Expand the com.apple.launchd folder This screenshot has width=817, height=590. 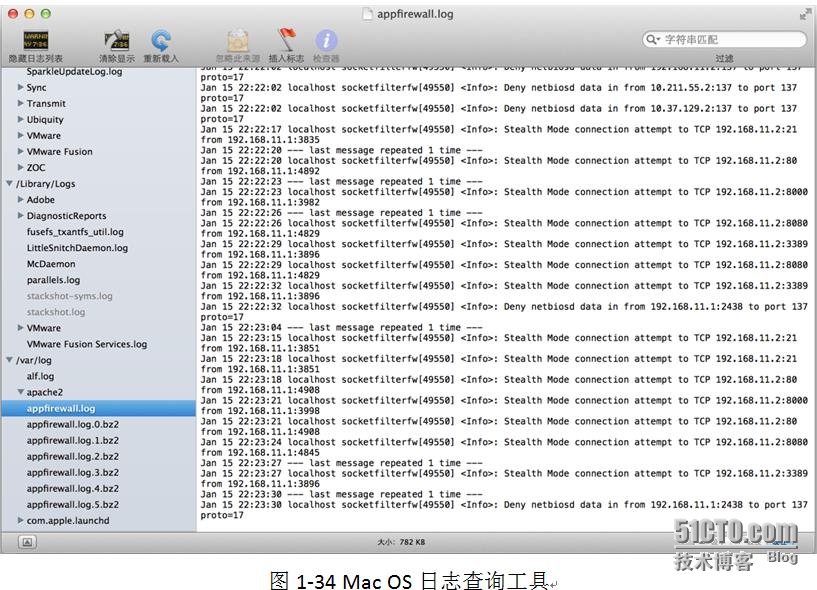20,520
